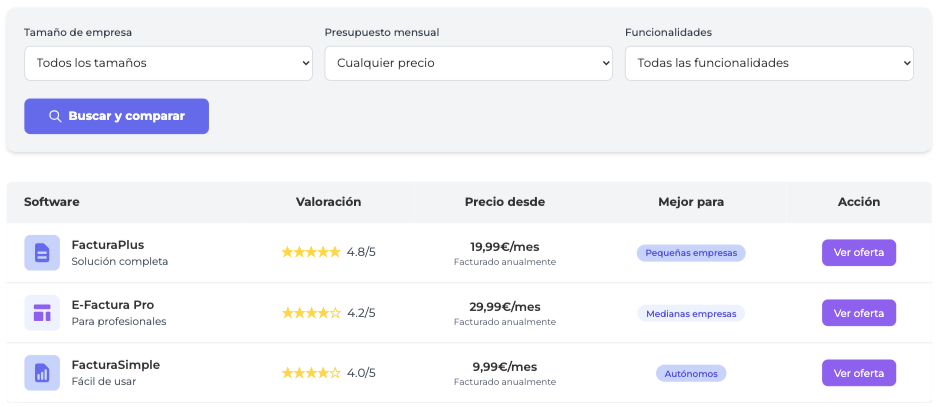
Task: Click FacturaPlus star rating
Action: [311, 253]
